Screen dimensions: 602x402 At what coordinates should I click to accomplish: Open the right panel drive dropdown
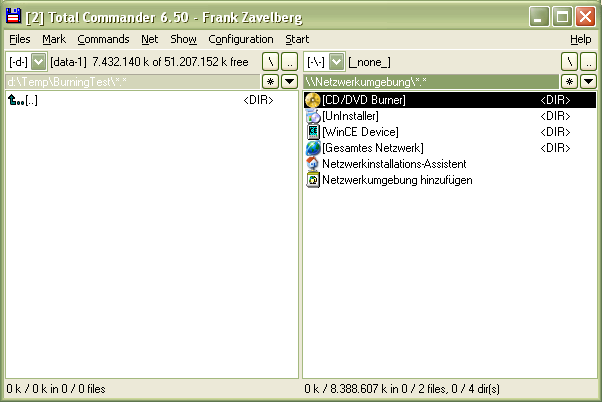(337, 62)
